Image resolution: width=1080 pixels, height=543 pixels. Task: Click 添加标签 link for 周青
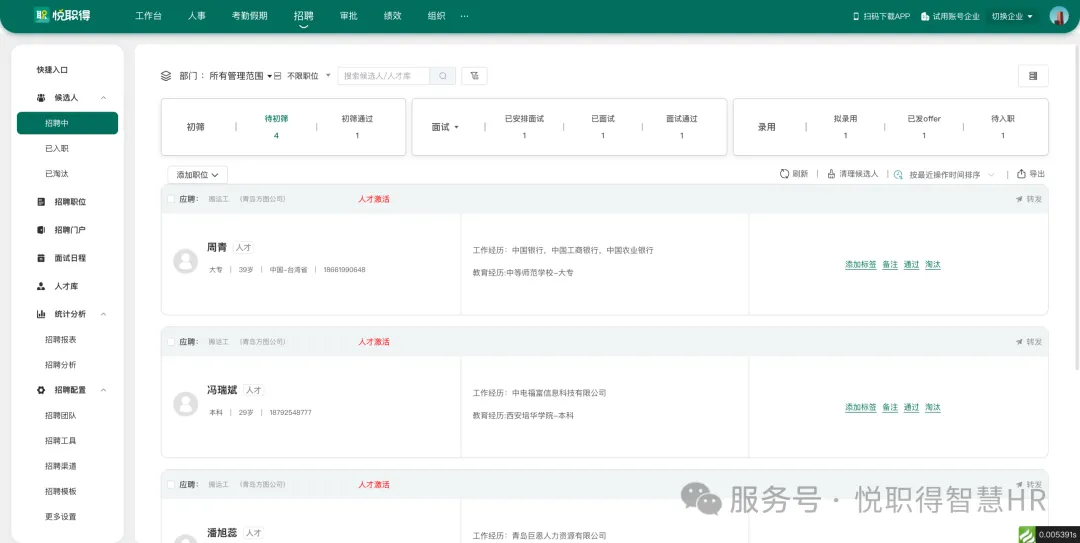(861, 265)
